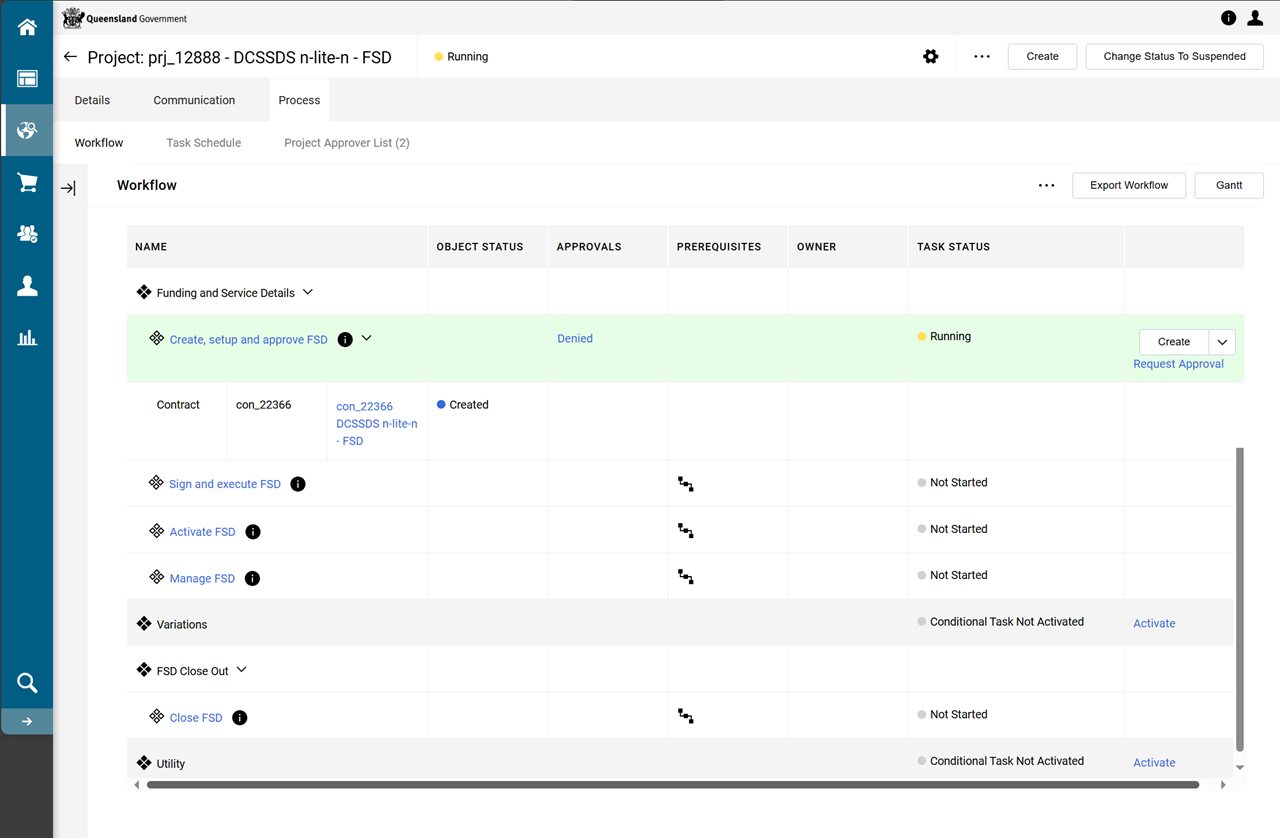Switch to the Communication tab
The height and width of the screenshot is (839, 1280).
pyautogui.click(x=194, y=100)
